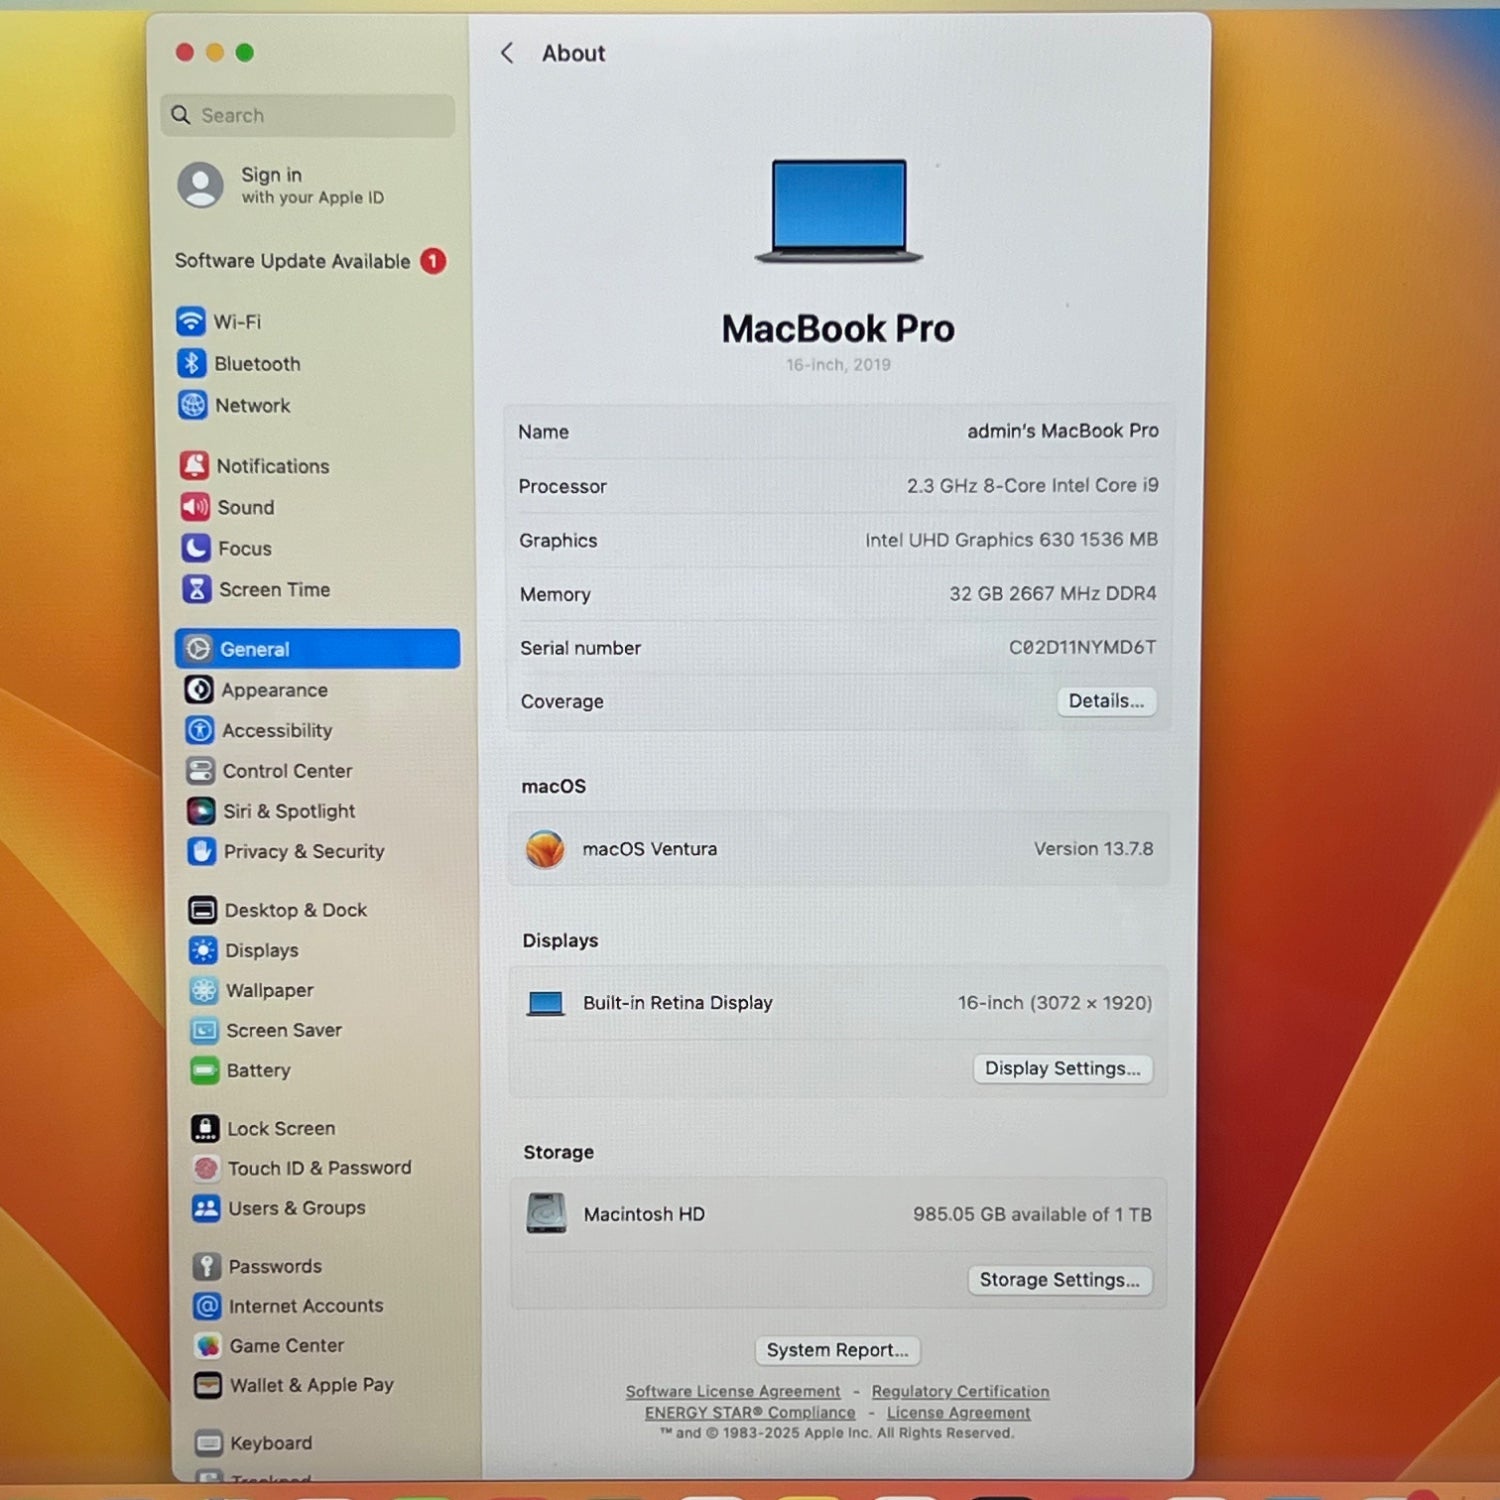
Task: Click the red update badge showing 1
Action: point(433,261)
